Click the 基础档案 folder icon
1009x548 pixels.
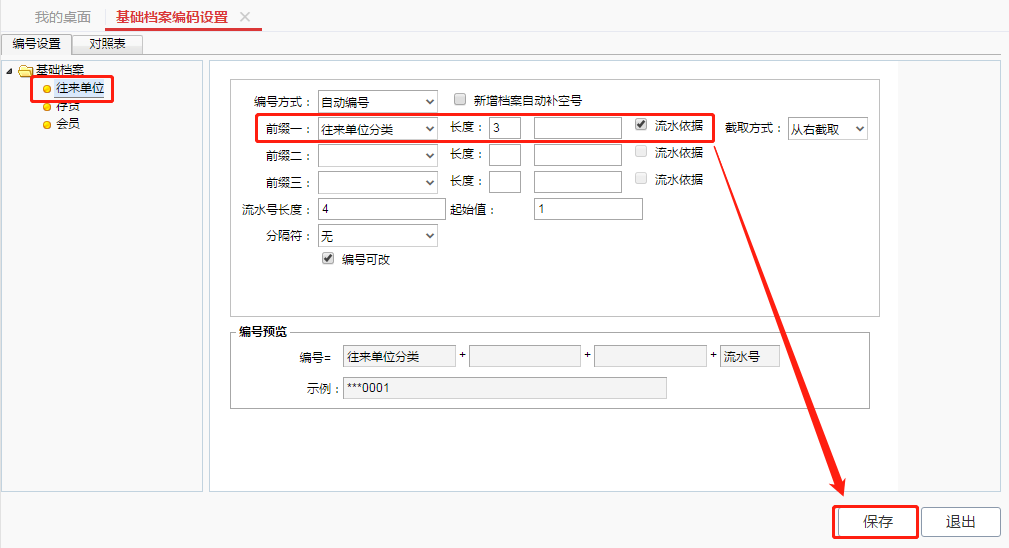click(x=26, y=70)
